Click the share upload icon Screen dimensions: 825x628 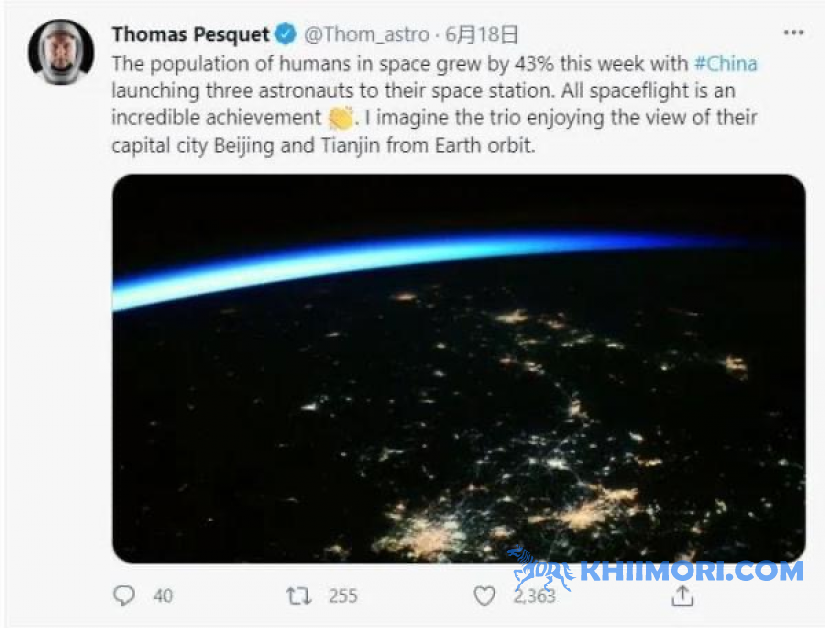coord(682,595)
